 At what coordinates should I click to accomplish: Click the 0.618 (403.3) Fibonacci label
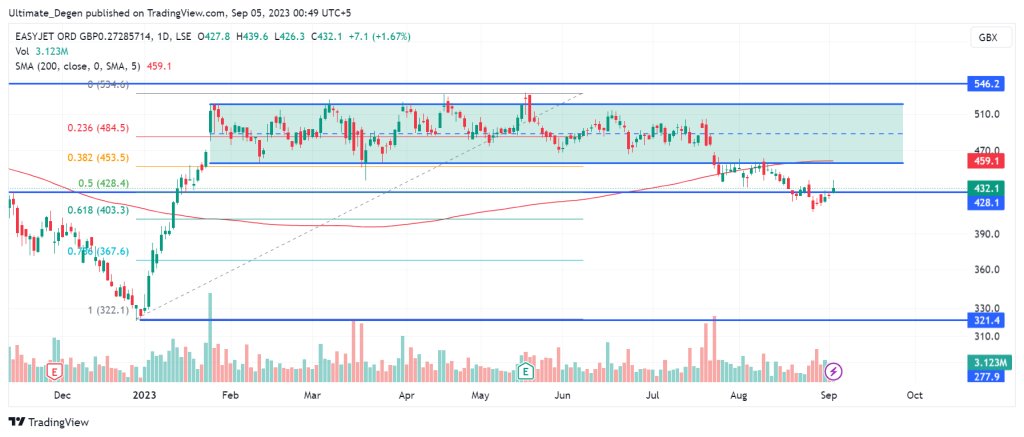pyautogui.click(x=99, y=210)
